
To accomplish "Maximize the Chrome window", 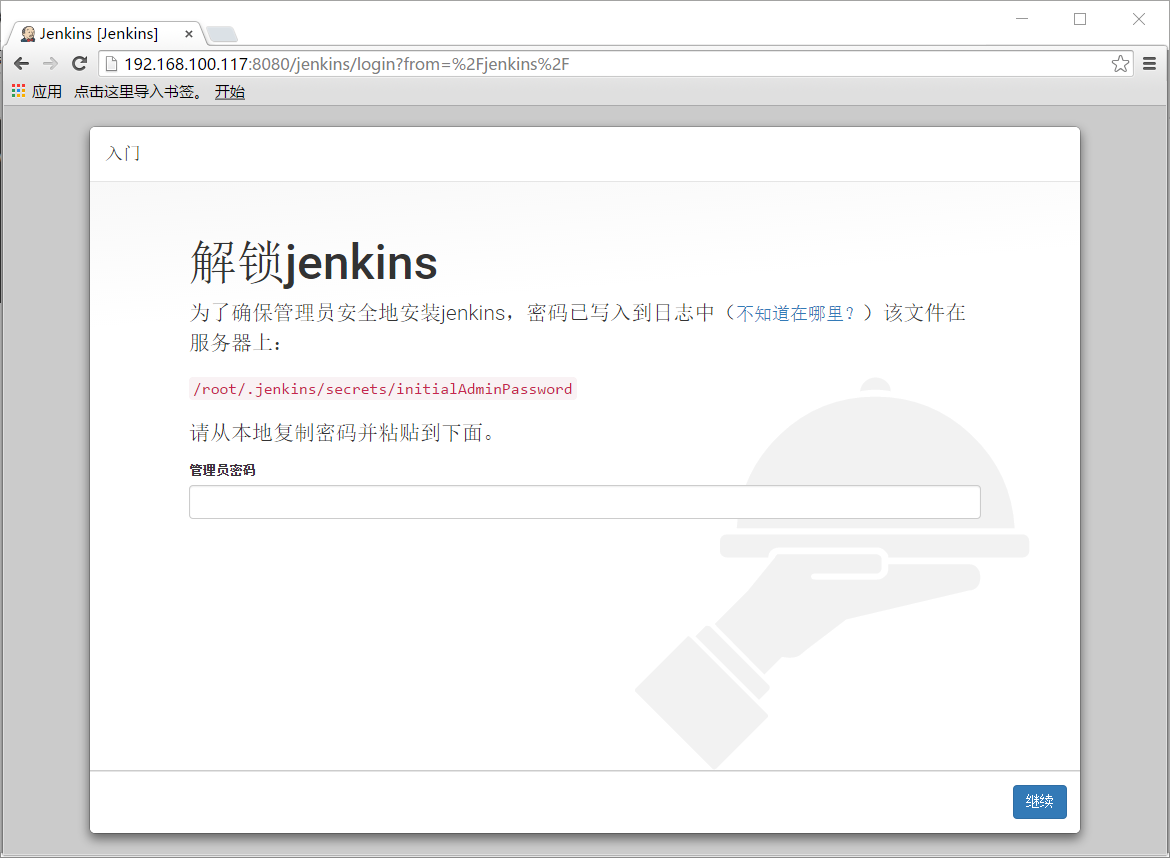I will tap(1080, 19).
